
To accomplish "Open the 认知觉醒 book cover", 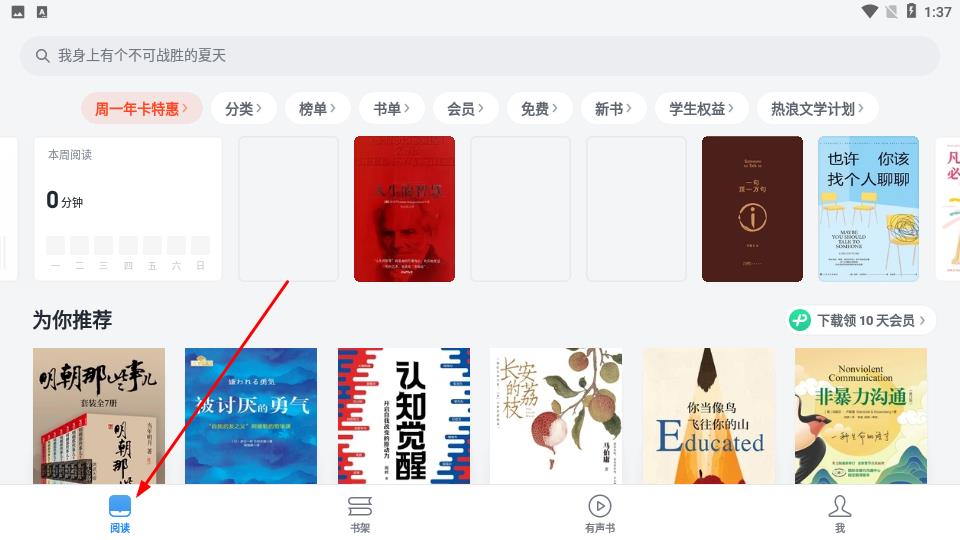I will click(403, 416).
